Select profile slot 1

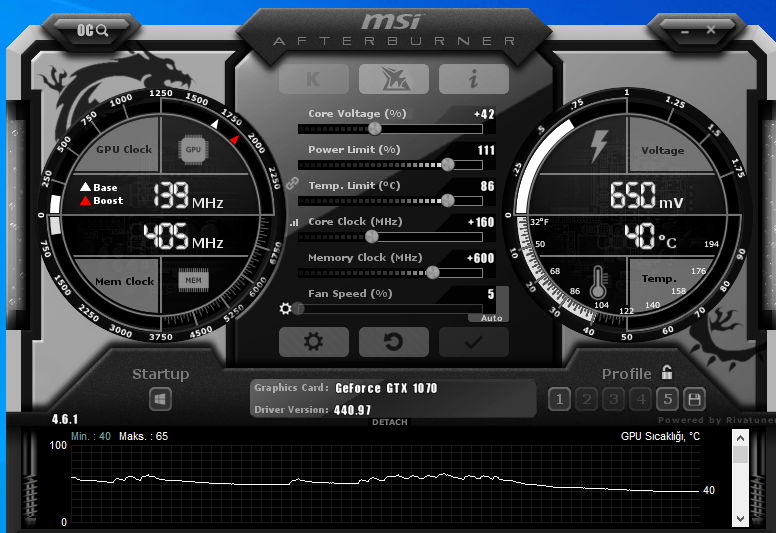point(560,399)
